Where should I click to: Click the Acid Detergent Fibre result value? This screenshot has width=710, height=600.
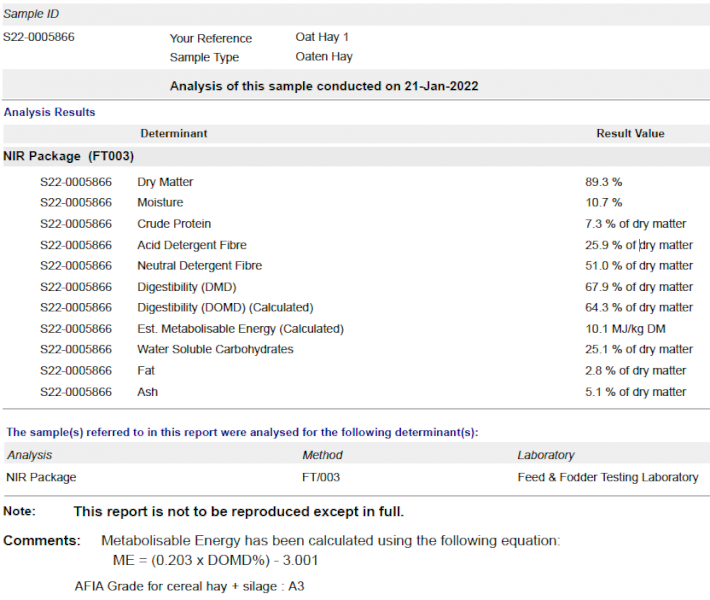coord(638,245)
